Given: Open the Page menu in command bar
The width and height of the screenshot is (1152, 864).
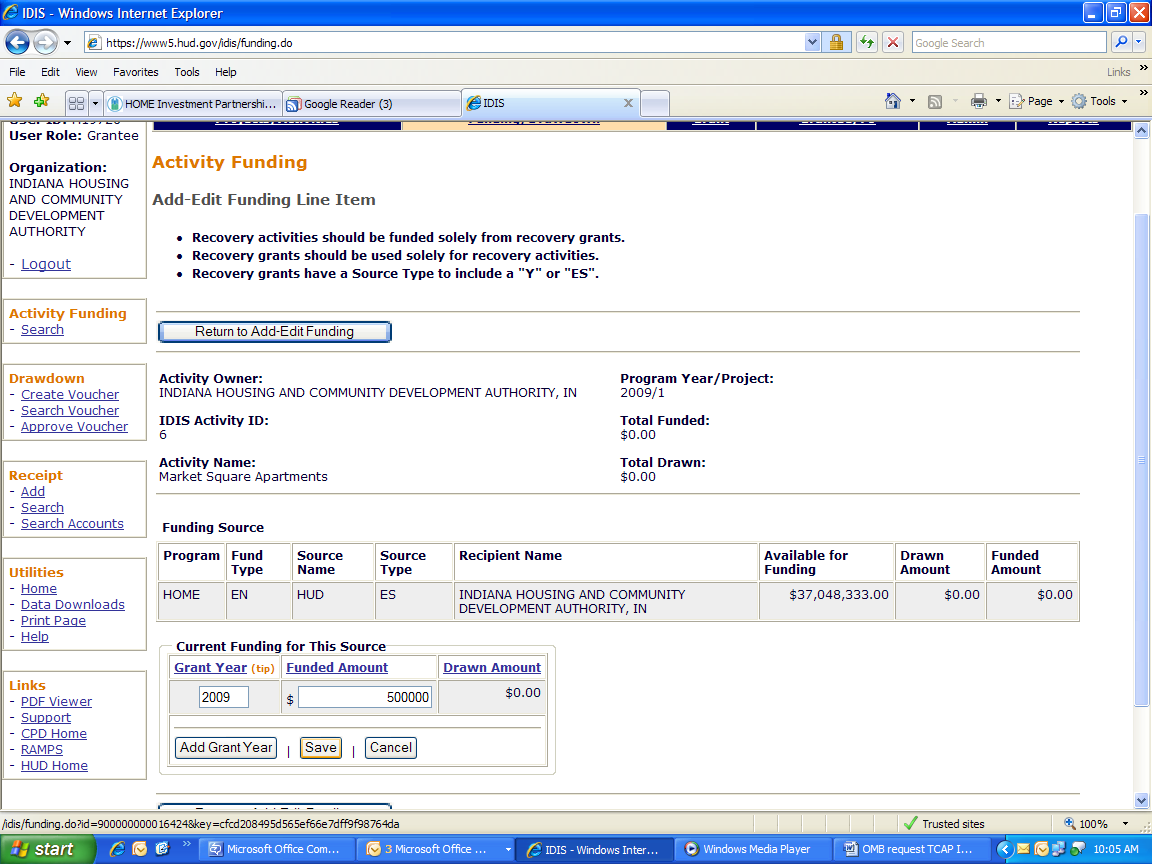Looking at the screenshot, I should click(1037, 101).
